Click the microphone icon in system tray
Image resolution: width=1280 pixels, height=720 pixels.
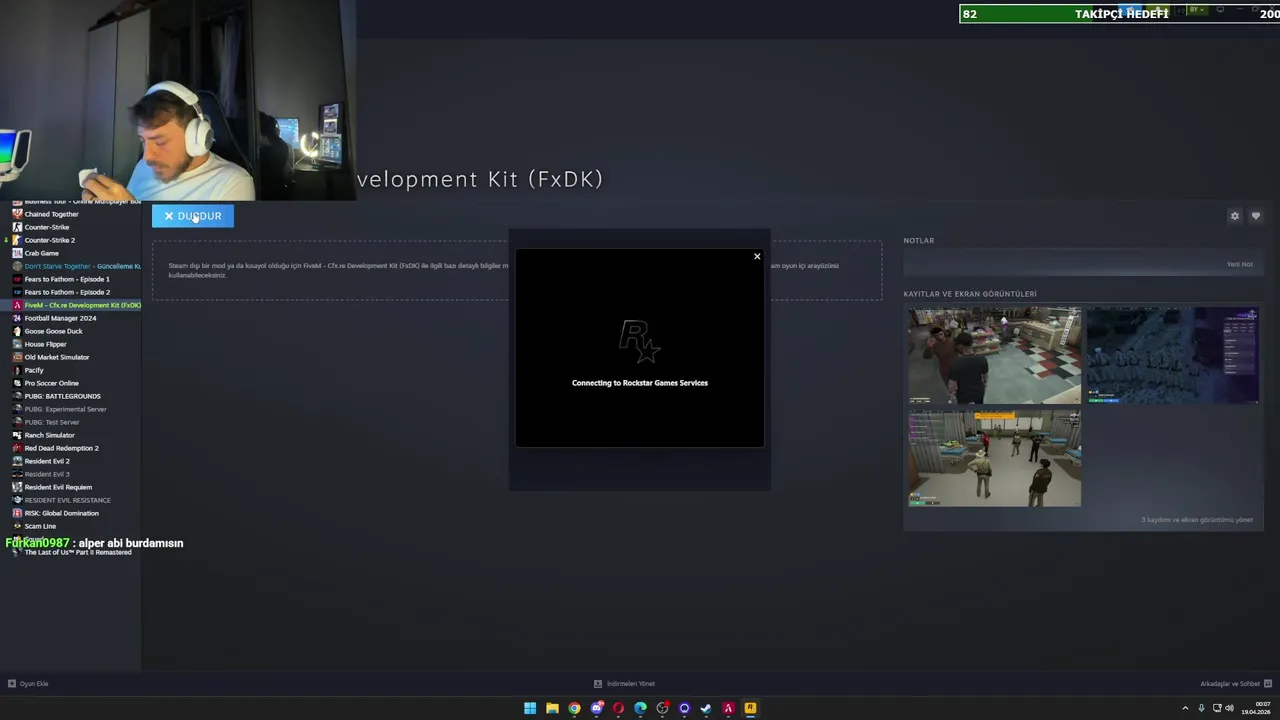tap(1201, 708)
